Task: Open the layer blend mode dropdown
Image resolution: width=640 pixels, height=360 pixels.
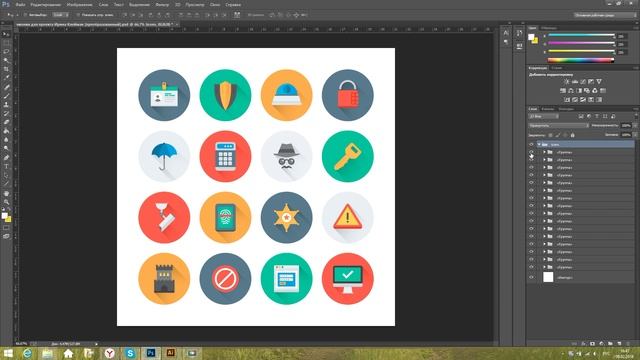Action: coord(559,126)
